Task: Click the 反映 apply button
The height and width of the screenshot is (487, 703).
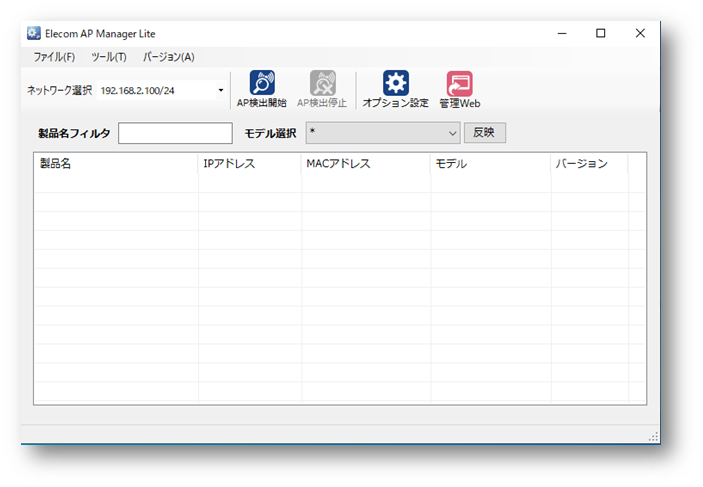Action: 485,133
